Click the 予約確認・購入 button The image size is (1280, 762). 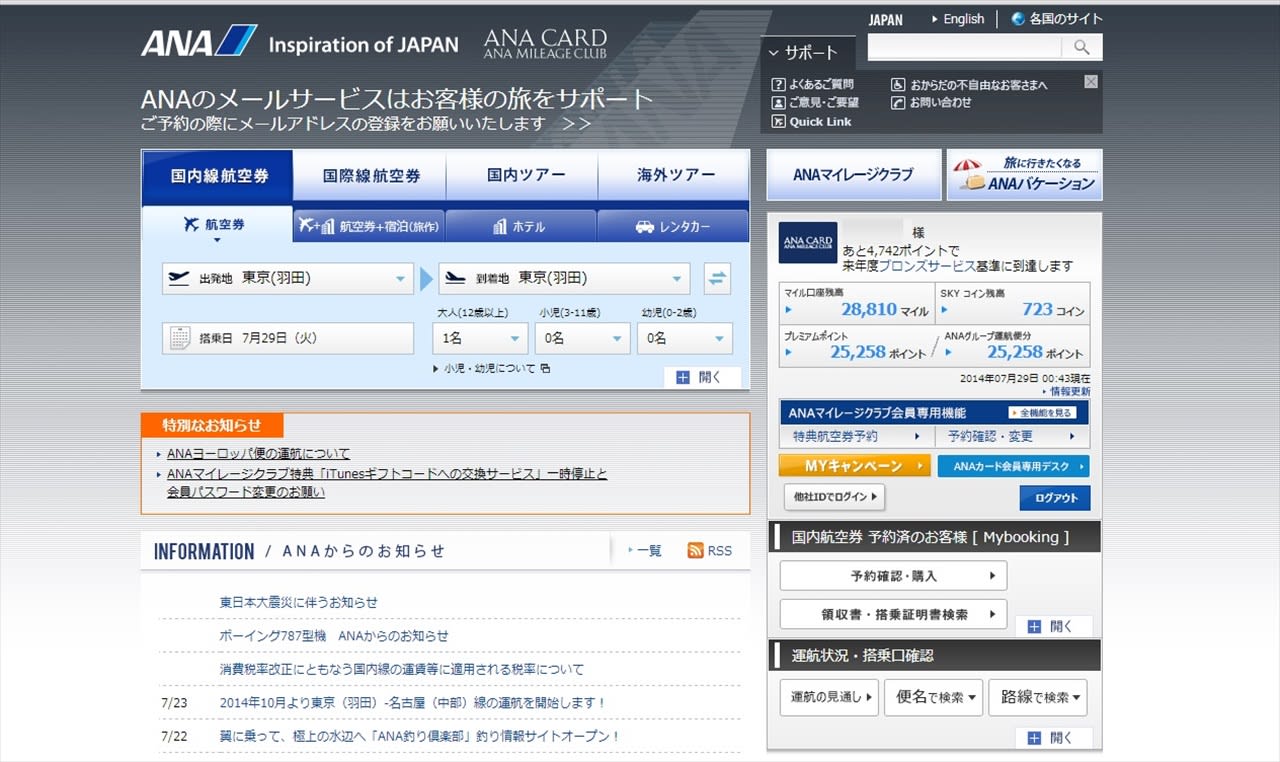893,576
